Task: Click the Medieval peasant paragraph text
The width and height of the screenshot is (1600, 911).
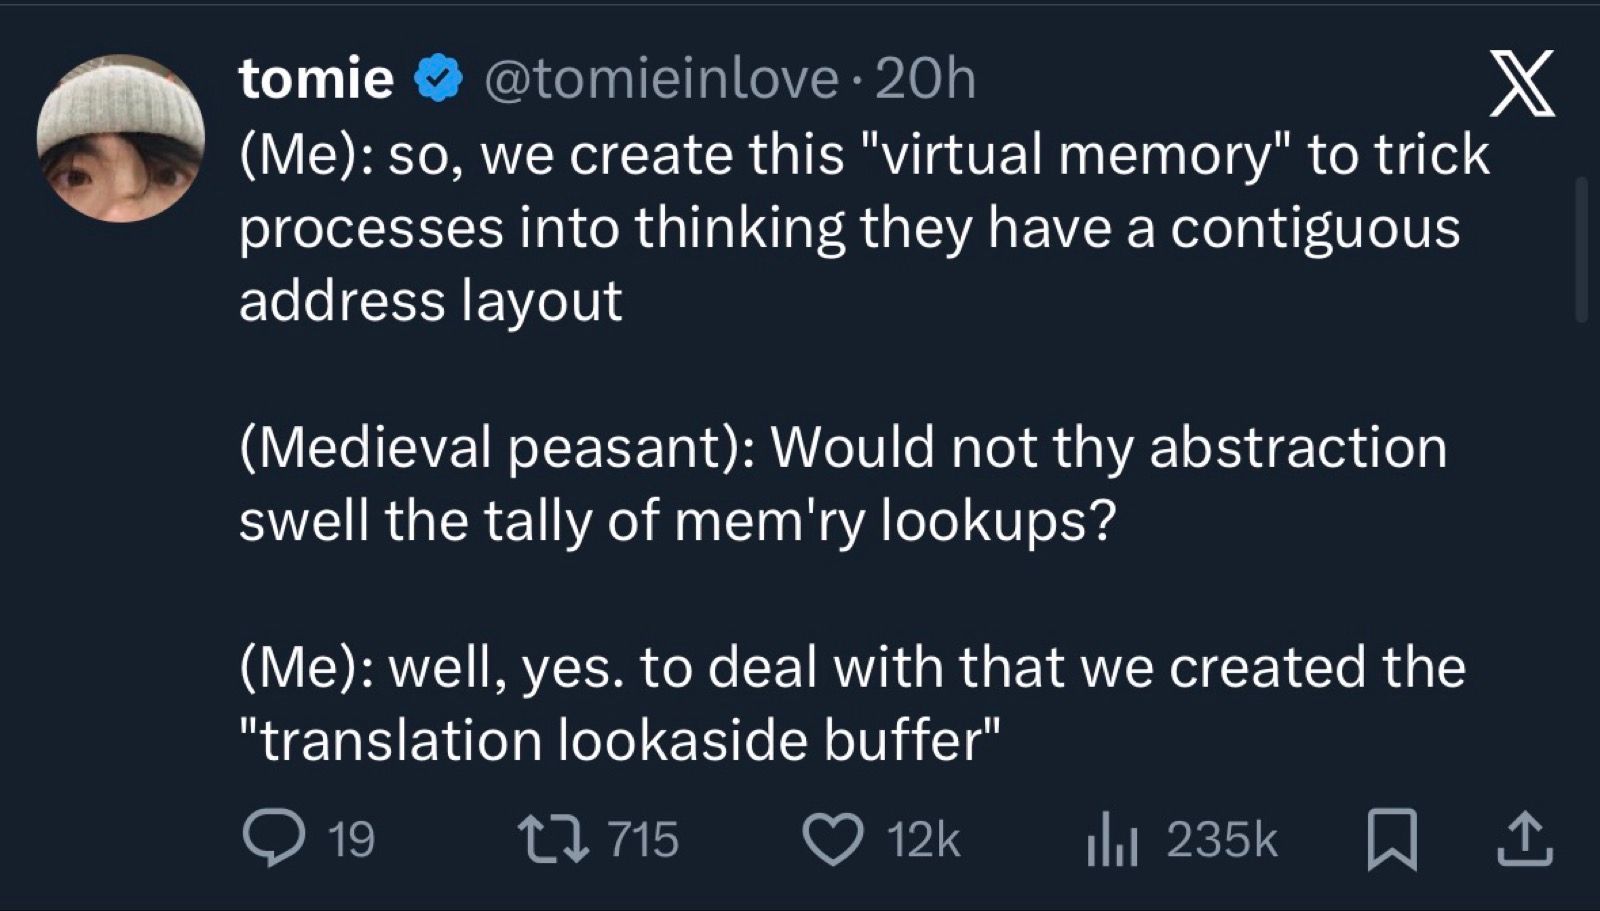Action: click(x=842, y=447)
